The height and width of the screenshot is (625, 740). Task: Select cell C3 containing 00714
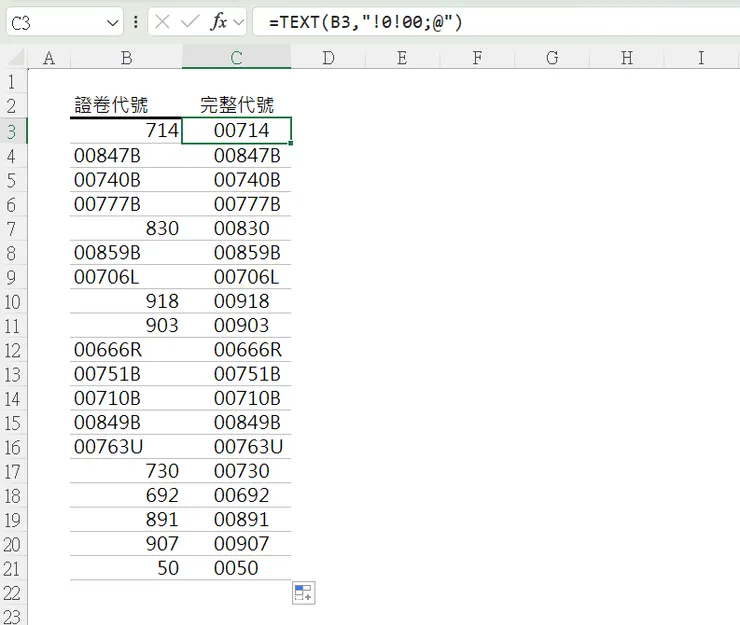tap(236, 131)
